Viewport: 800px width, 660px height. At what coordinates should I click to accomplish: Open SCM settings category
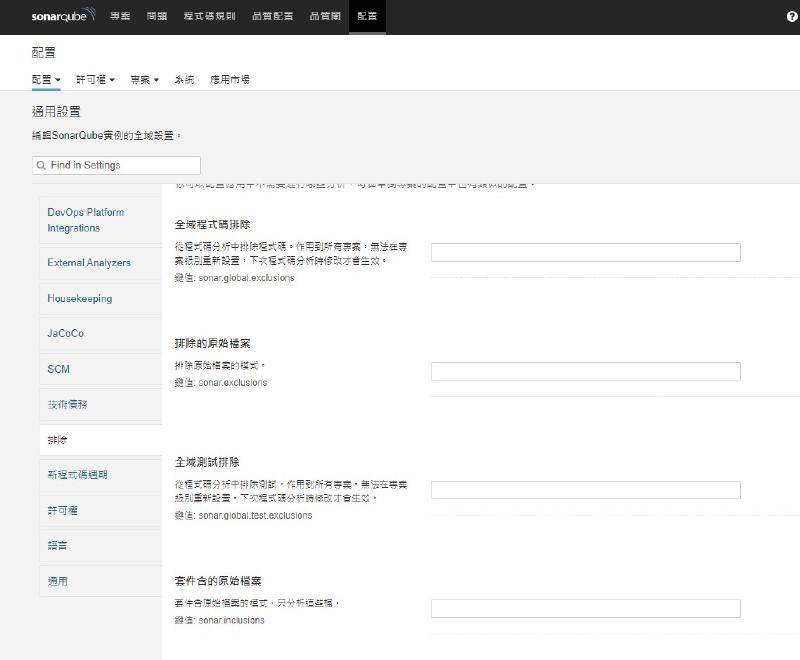(x=58, y=369)
